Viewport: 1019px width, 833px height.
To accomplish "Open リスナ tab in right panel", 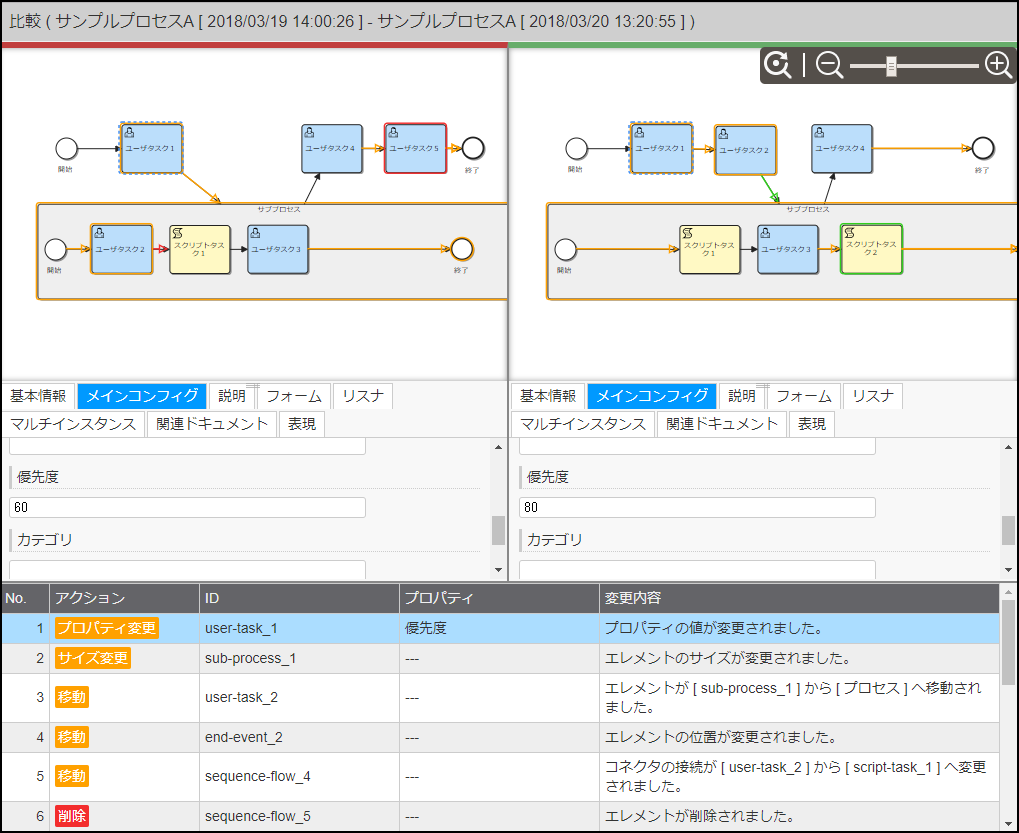I will click(x=873, y=396).
